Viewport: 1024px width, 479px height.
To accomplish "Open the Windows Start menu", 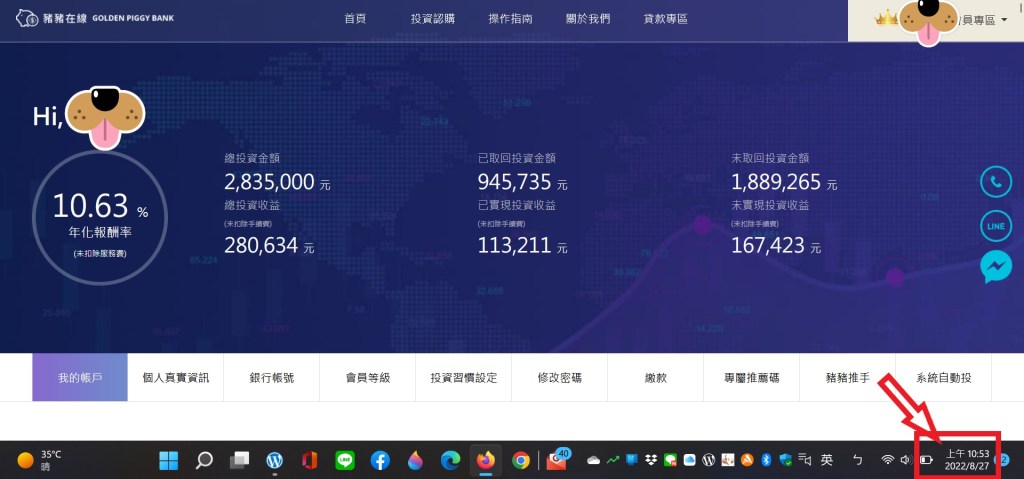I will tap(168, 460).
